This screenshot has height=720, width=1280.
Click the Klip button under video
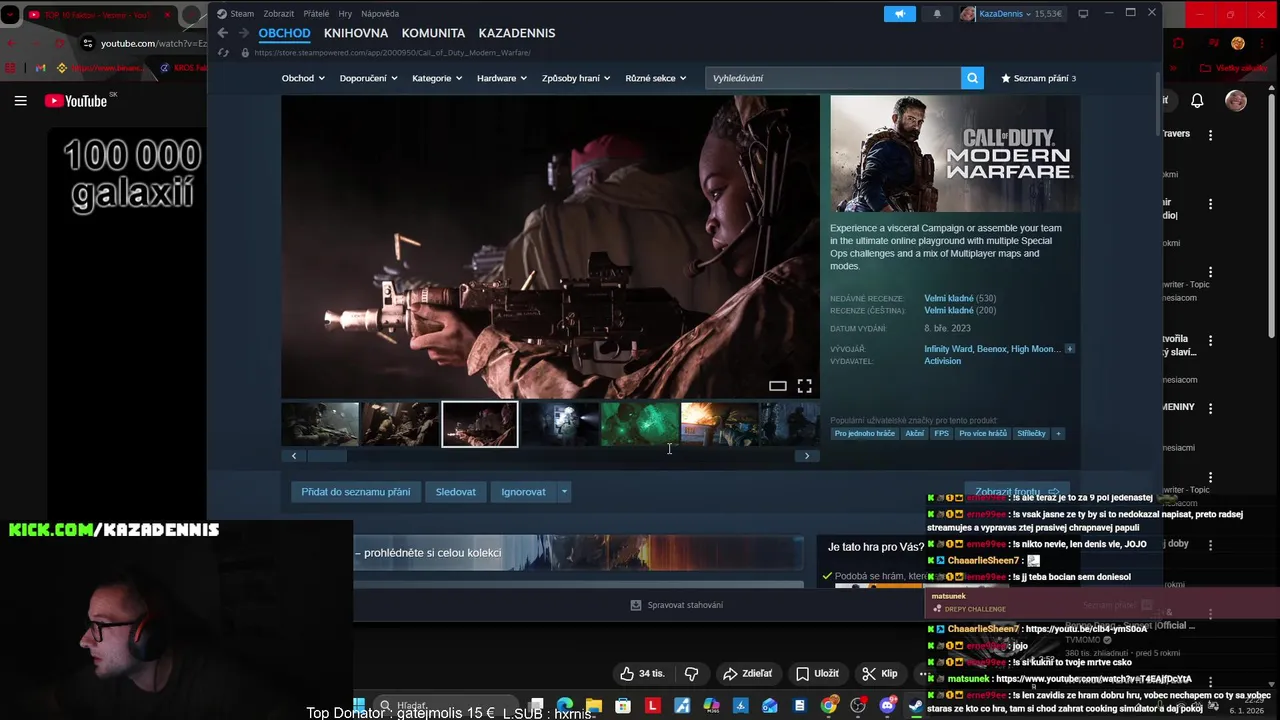coord(880,674)
